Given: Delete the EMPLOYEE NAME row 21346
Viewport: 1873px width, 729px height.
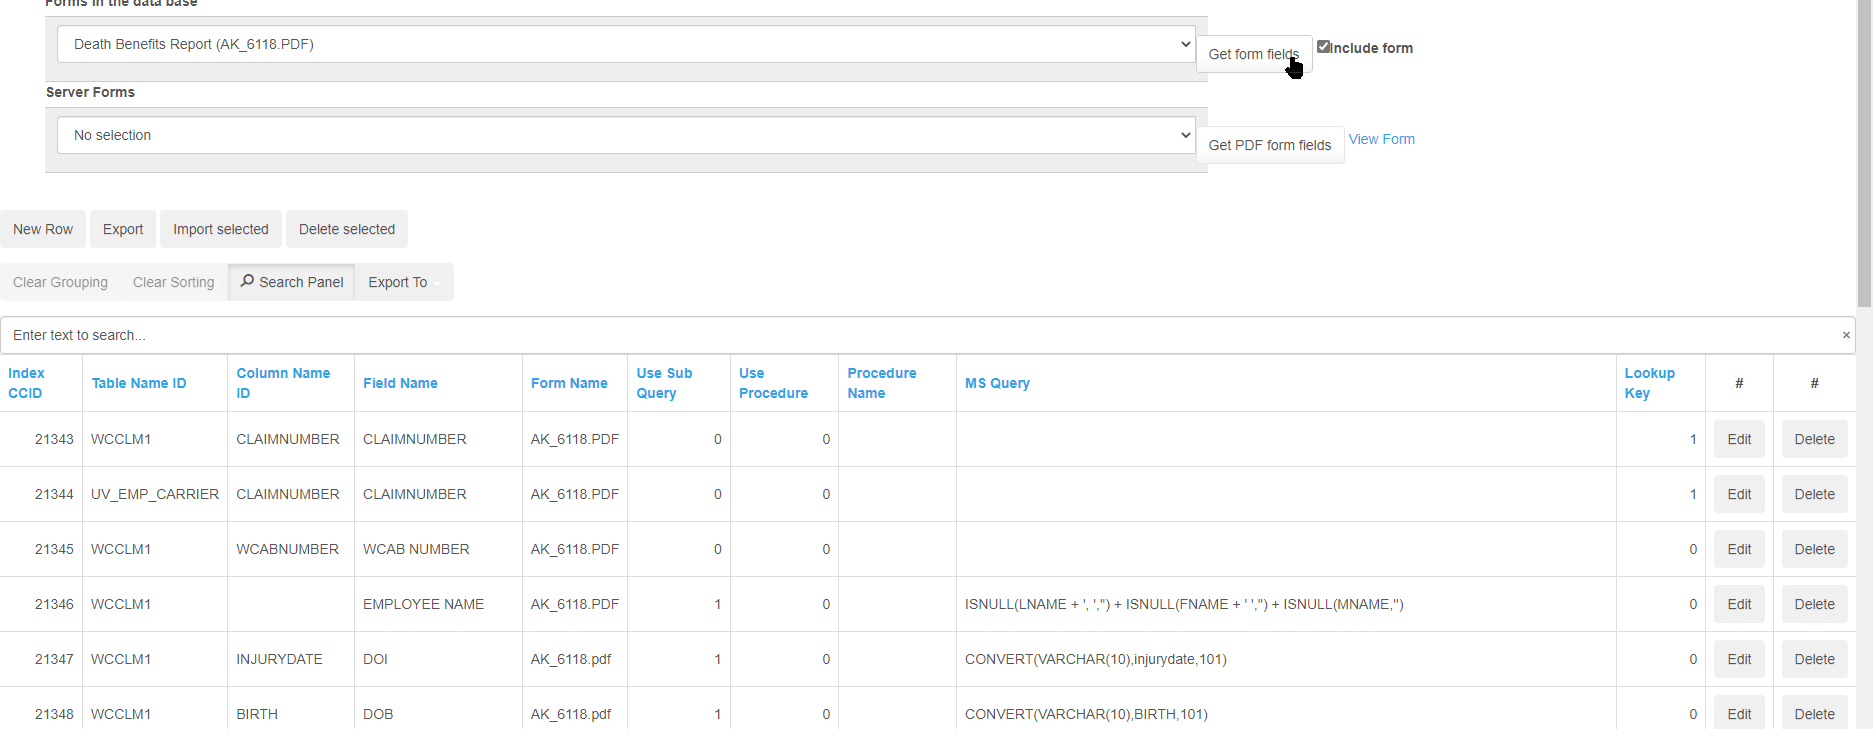Looking at the screenshot, I should (x=1814, y=604).
